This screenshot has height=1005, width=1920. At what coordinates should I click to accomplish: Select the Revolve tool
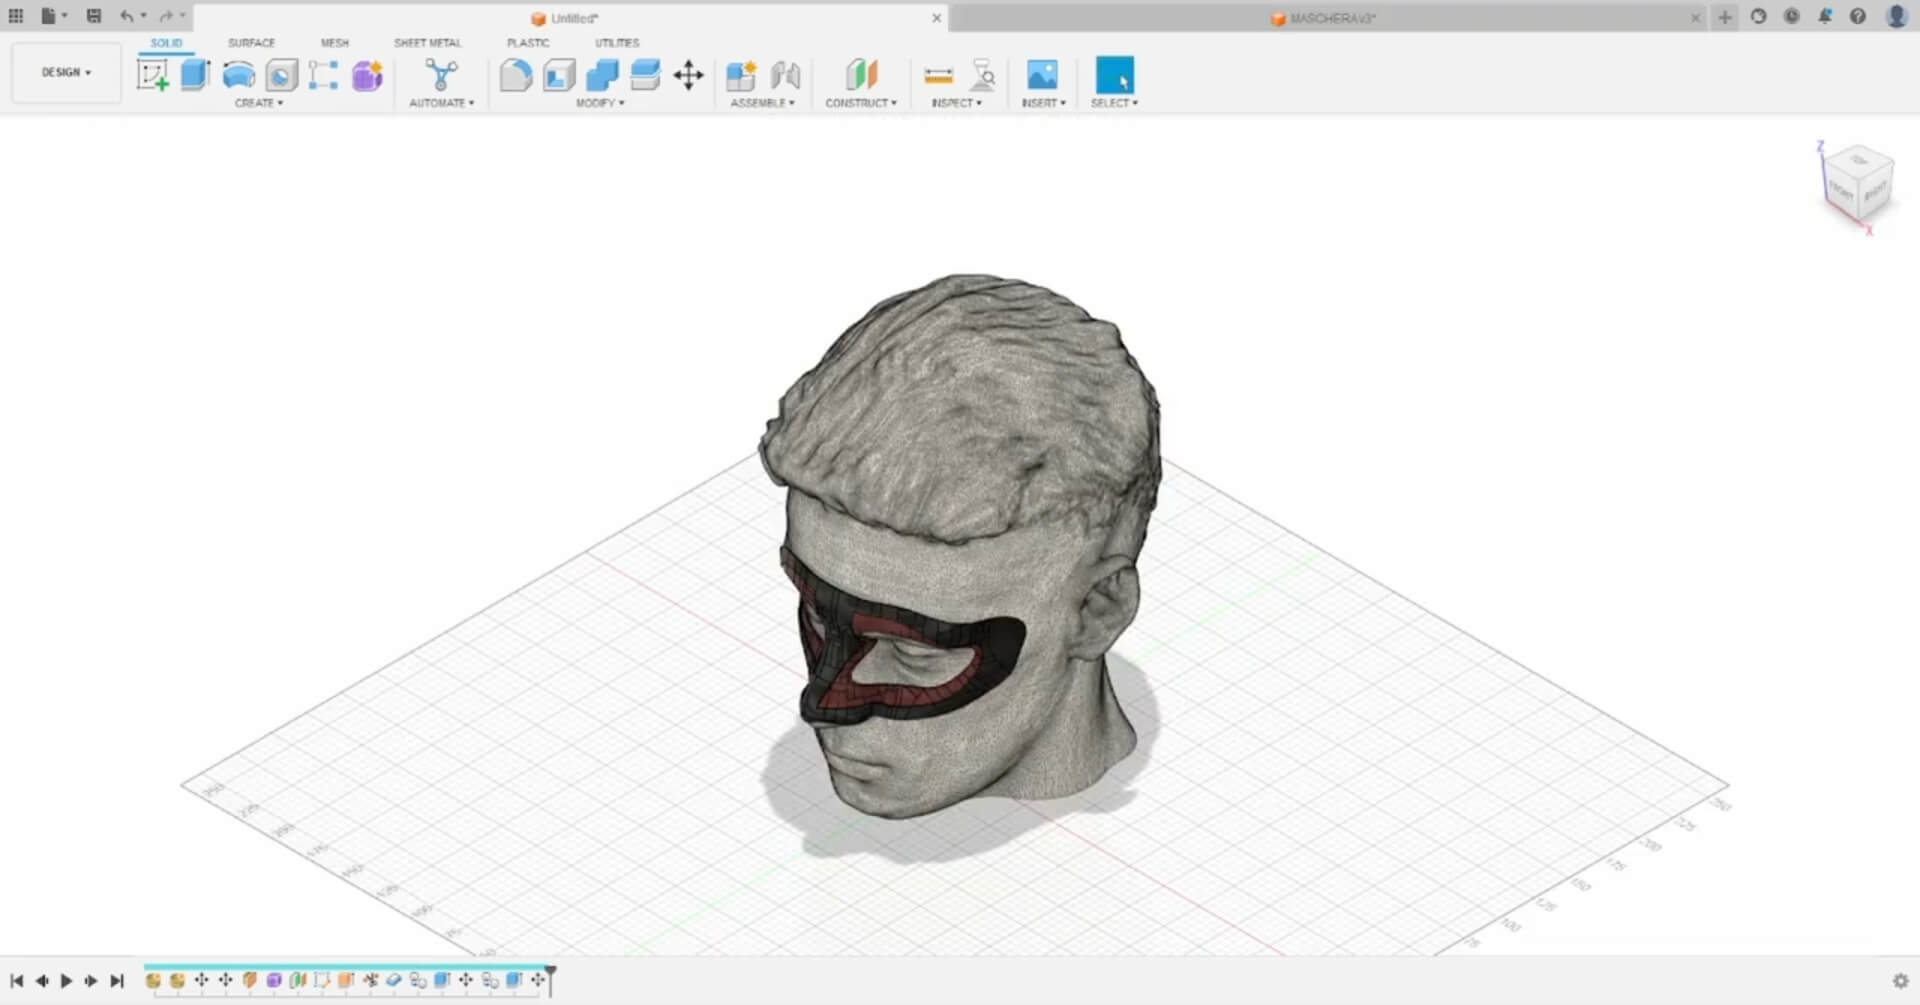(238, 75)
